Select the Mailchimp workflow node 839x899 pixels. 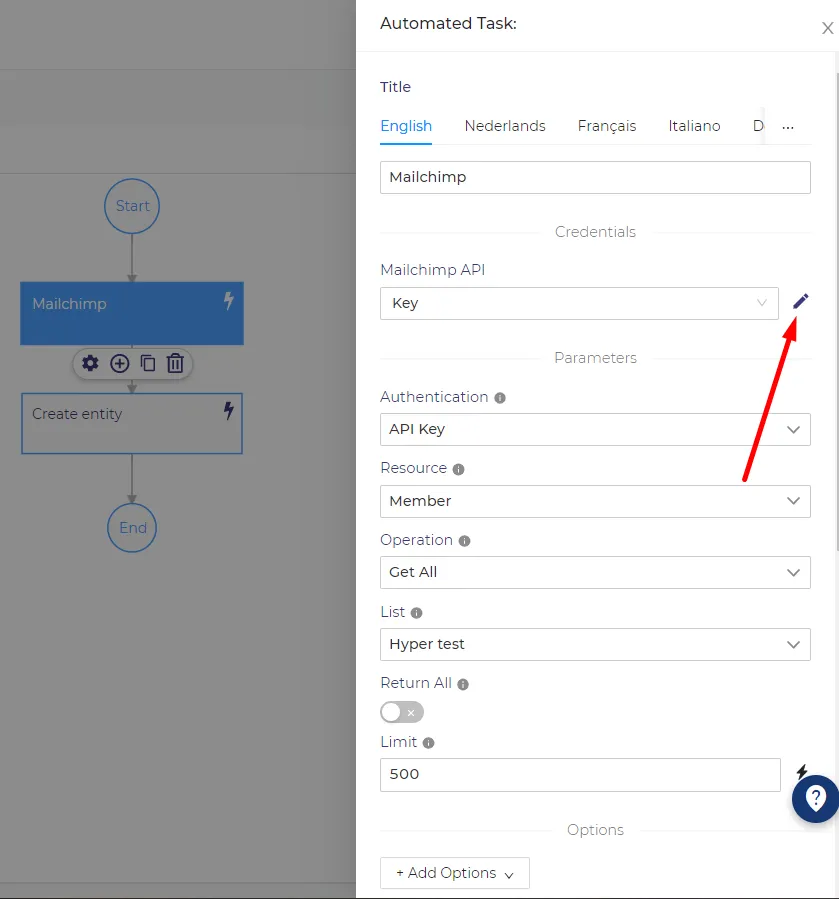point(132,313)
